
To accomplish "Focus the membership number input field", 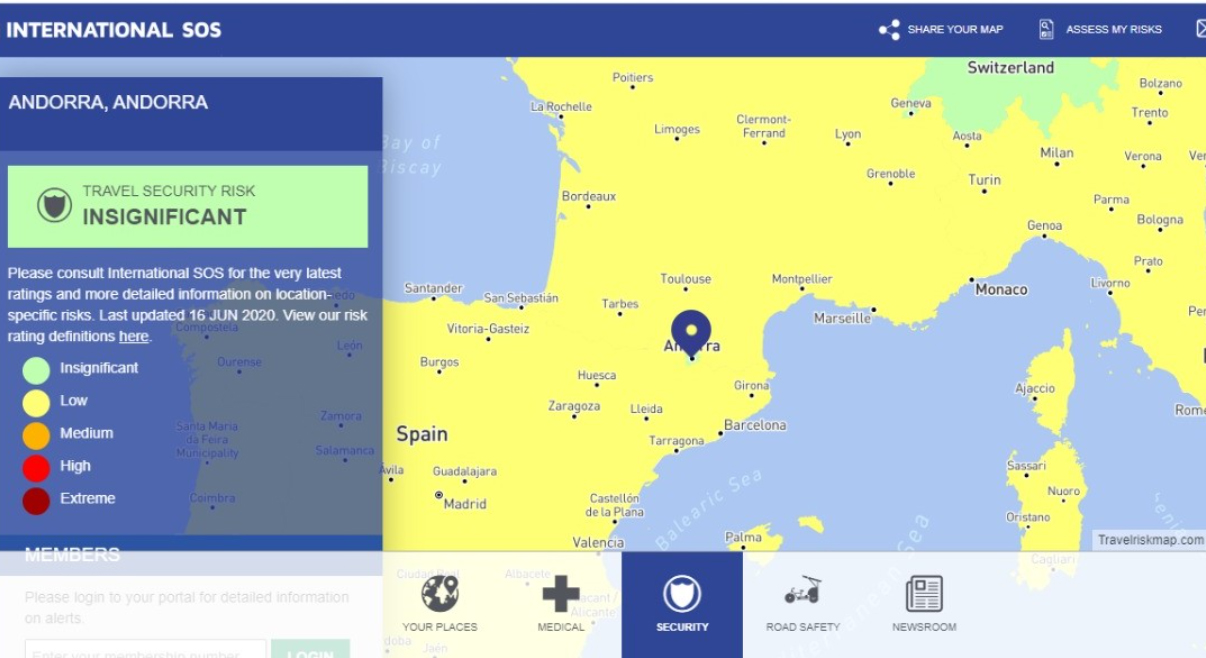I will [145, 651].
